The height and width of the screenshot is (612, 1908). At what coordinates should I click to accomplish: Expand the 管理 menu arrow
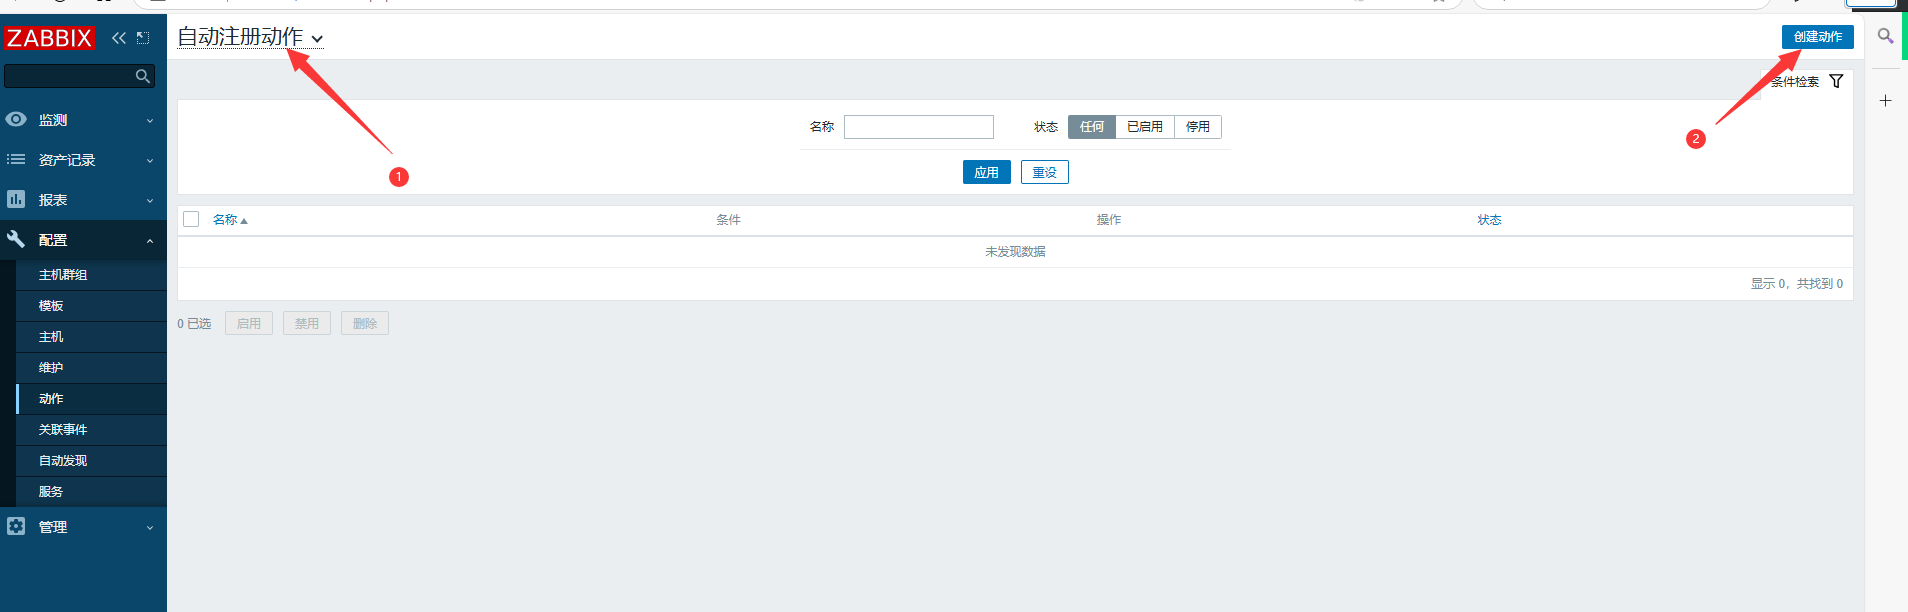(x=150, y=527)
